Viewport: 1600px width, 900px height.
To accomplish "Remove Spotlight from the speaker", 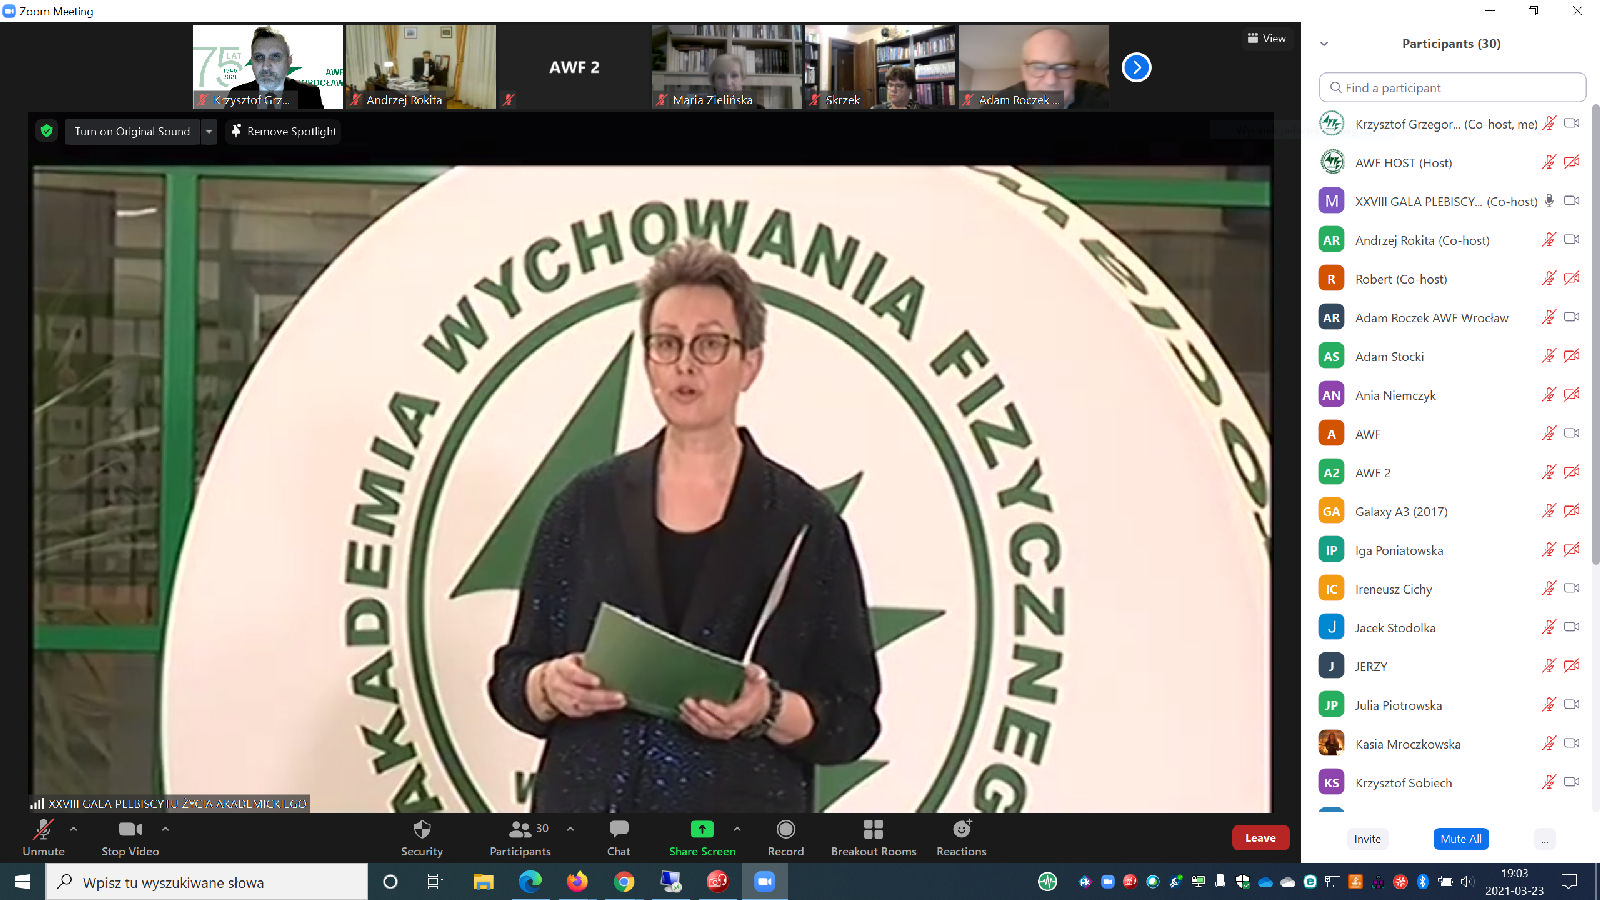I will 282,131.
